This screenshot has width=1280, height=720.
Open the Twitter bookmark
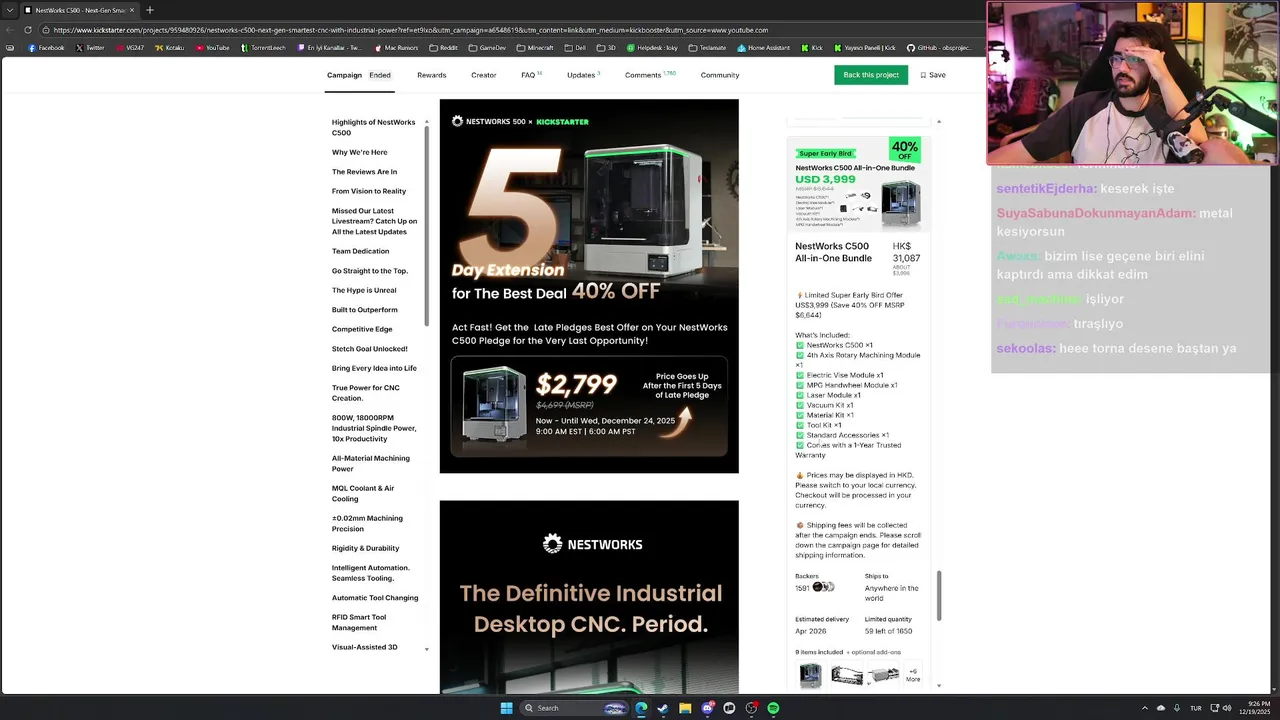(89, 48)
